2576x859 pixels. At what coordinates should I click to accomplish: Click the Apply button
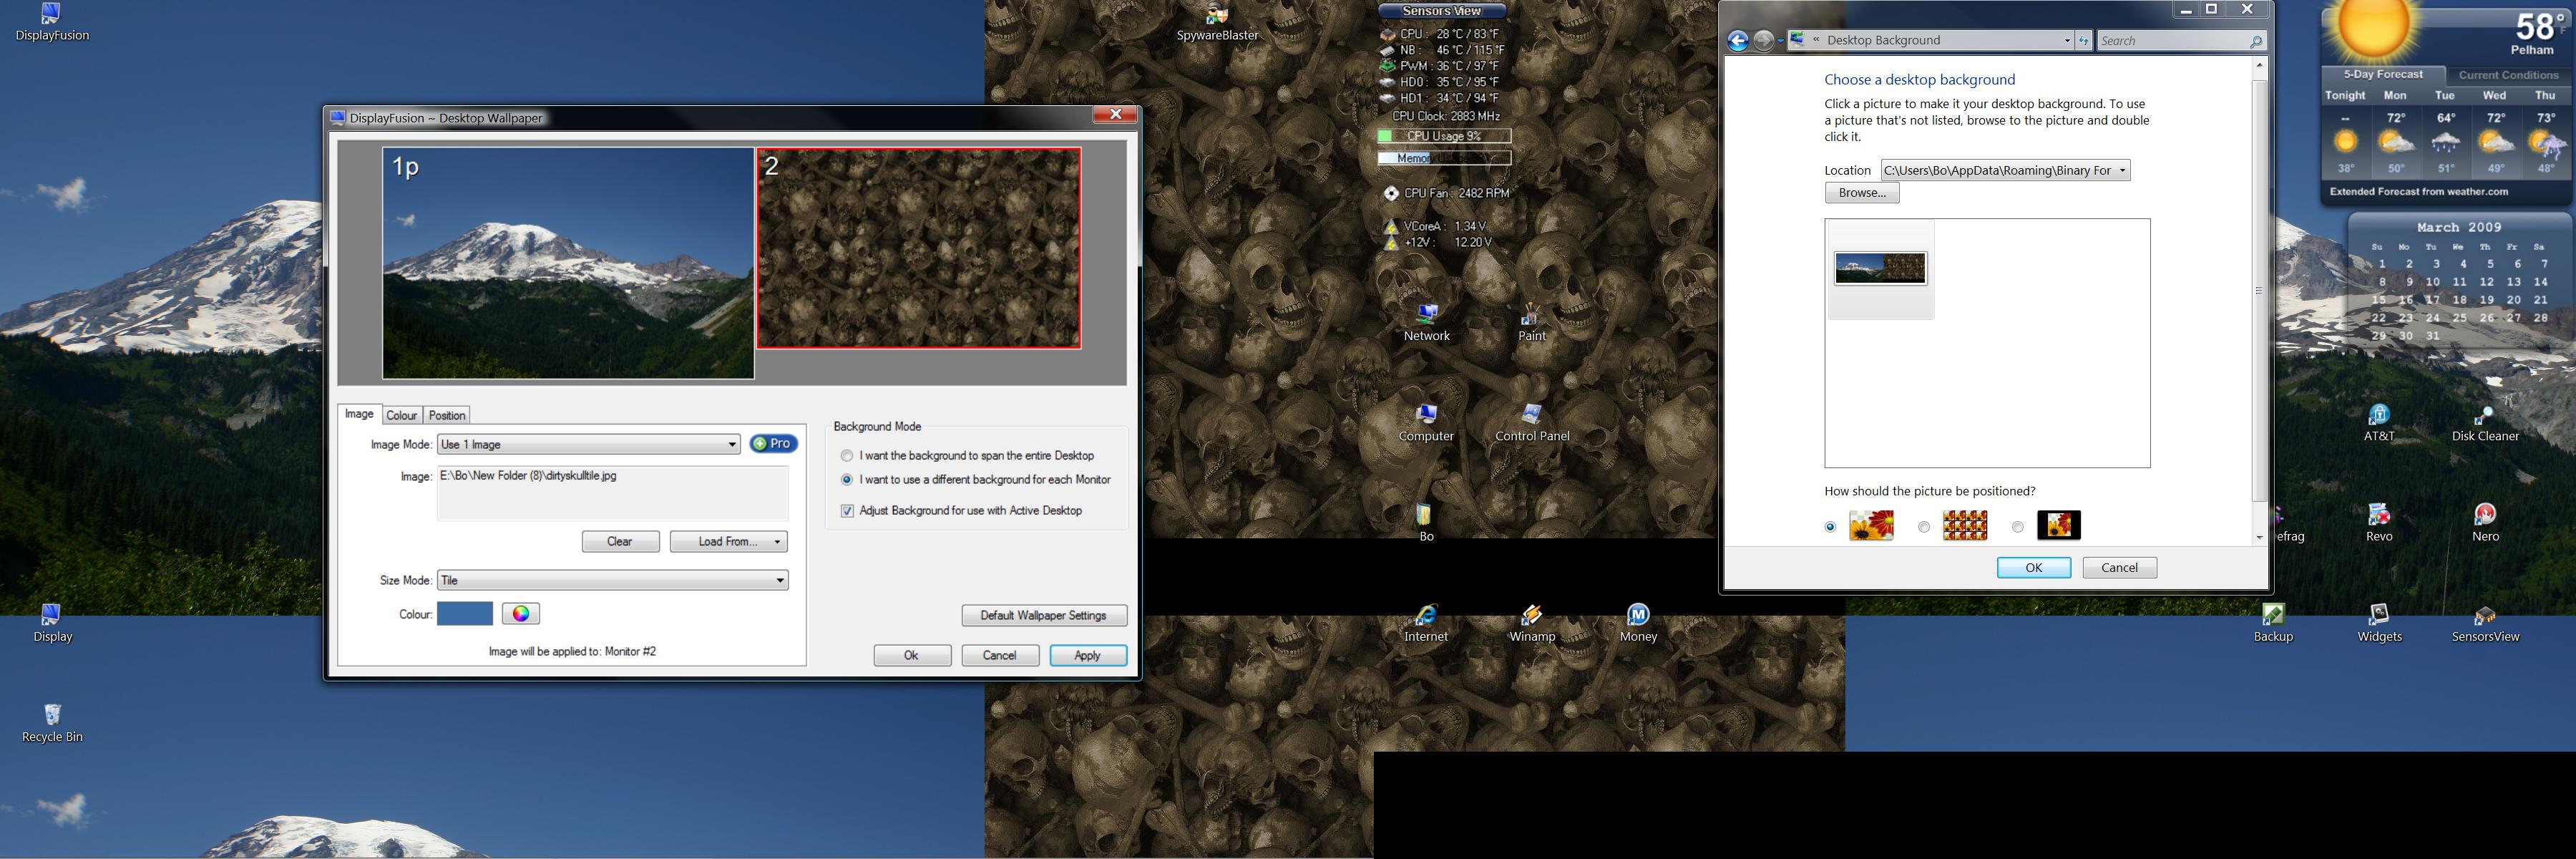tap(1087, 656)
